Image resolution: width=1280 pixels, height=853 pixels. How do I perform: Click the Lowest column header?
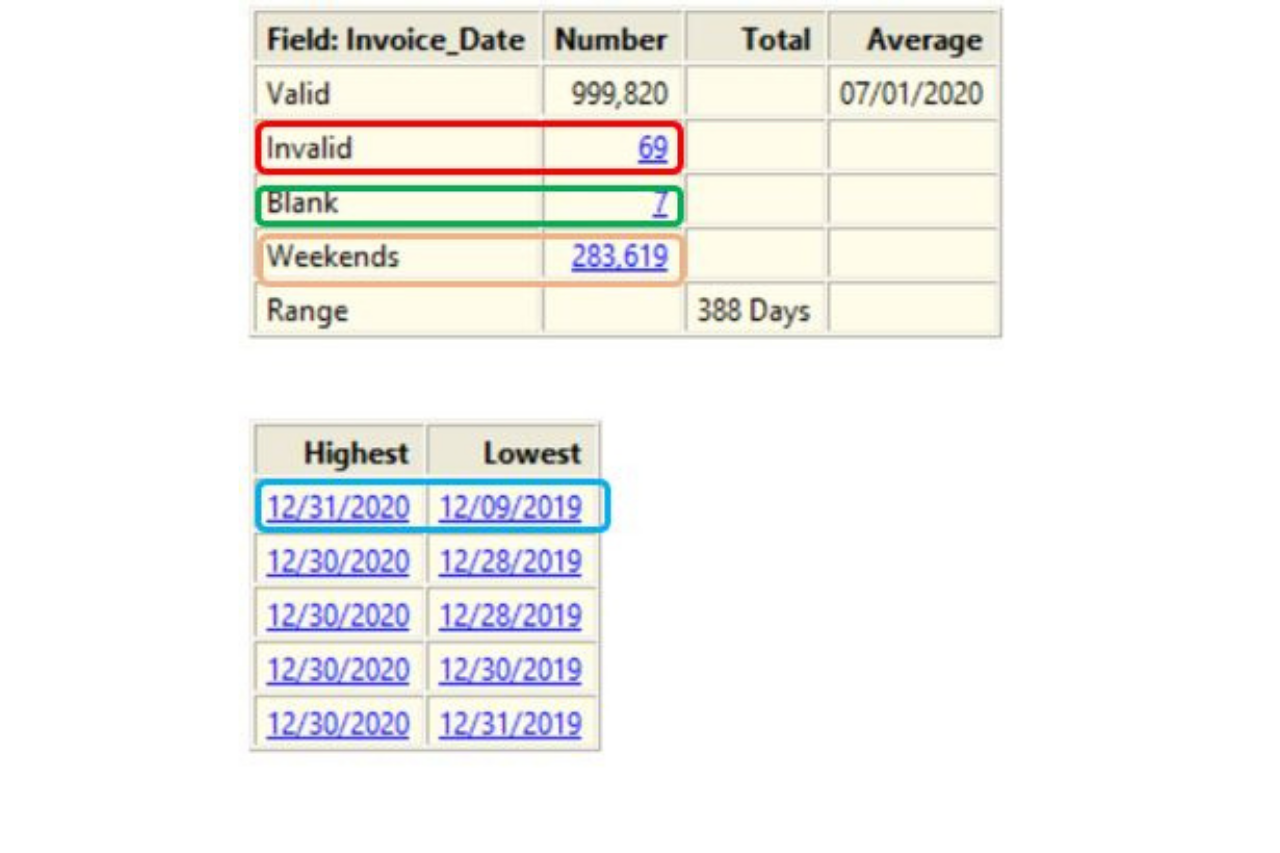[531, 453]
